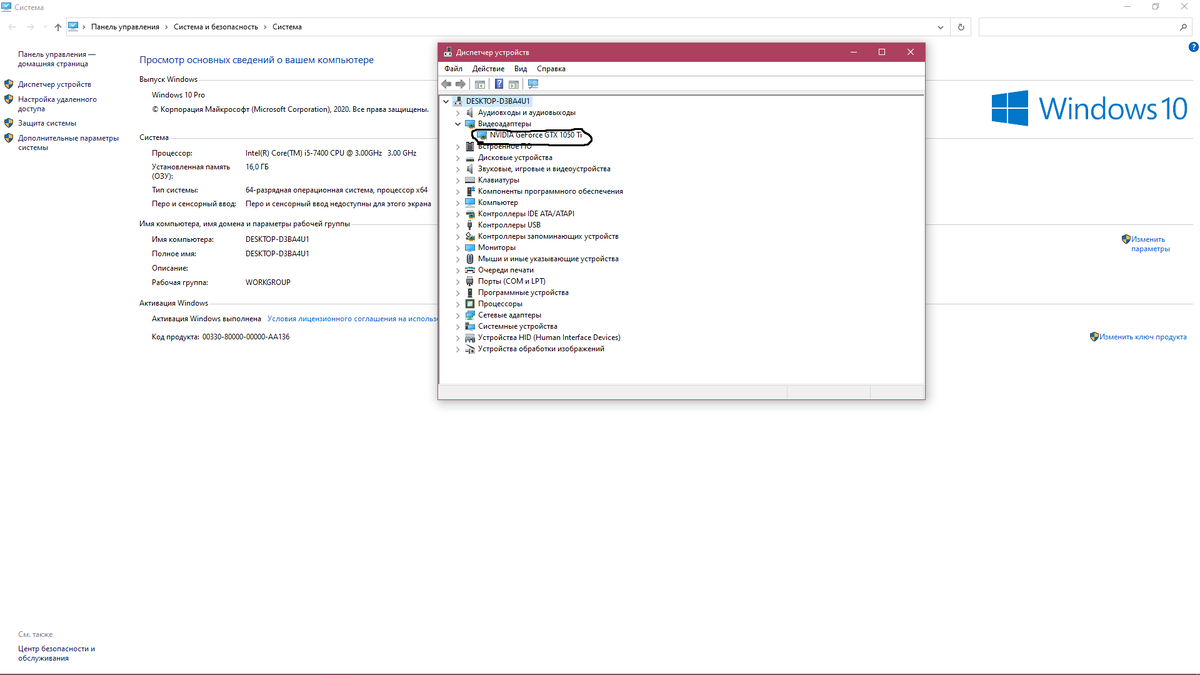Click the Intel Core i5-7400 processor text
Screen dimensions: 1200x675
point(331,153)
